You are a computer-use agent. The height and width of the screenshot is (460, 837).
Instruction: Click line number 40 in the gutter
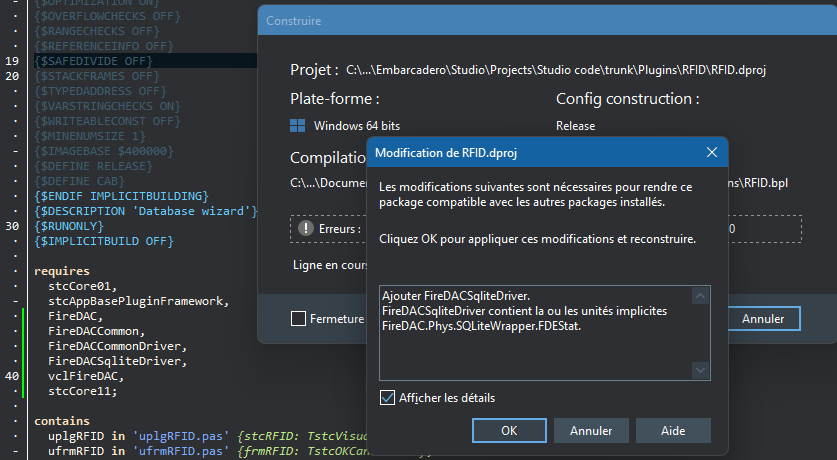click(x=12, y=376)
